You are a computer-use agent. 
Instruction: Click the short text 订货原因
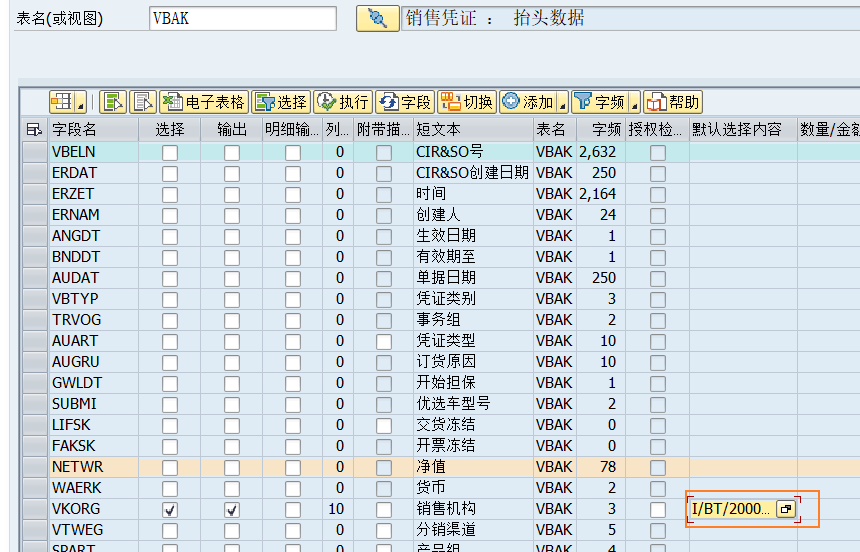446,362
